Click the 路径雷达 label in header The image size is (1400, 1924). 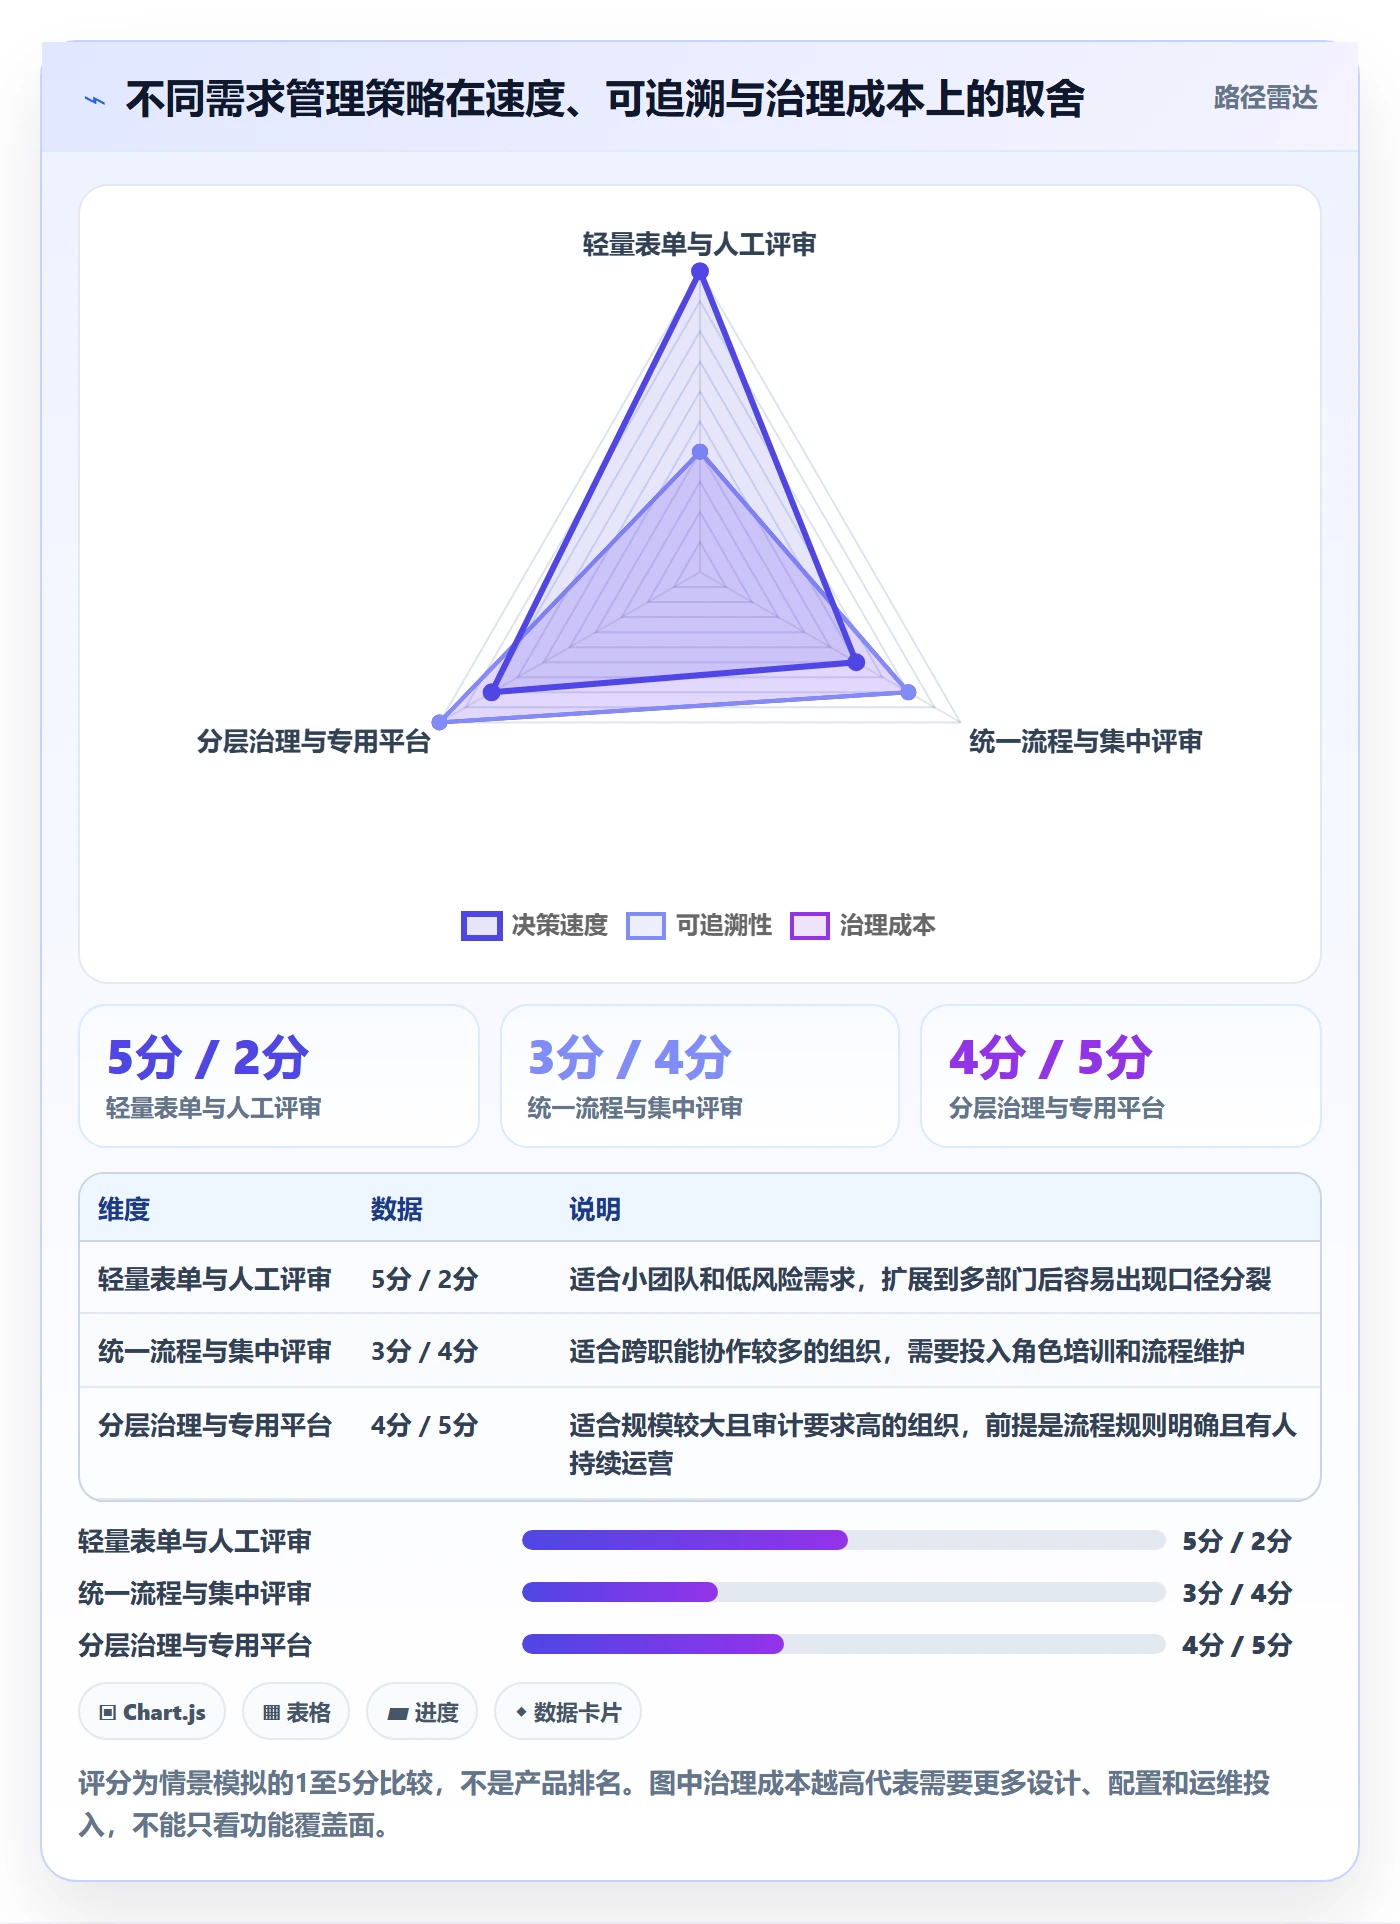pyautogui.click(x=1265, y=98)
